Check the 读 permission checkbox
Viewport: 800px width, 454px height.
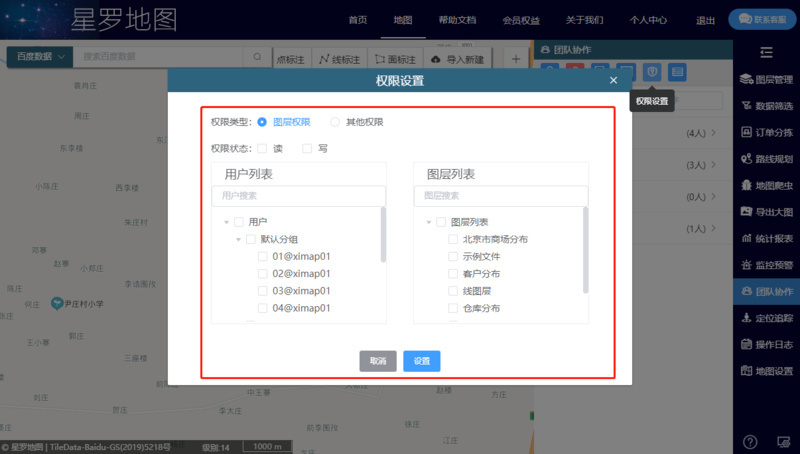tap(262, 148)
